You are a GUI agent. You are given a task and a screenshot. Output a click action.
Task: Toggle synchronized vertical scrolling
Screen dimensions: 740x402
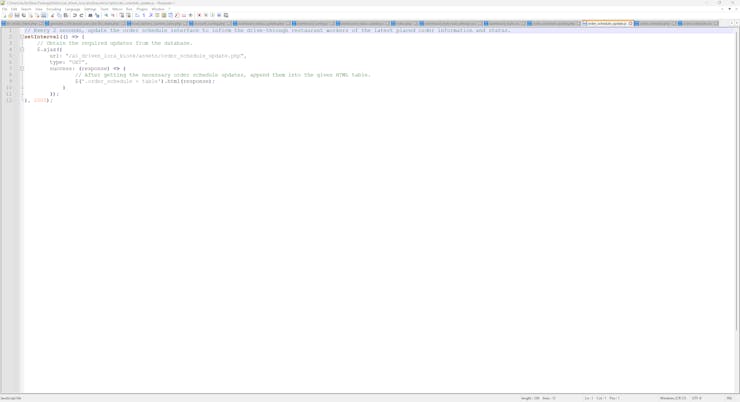pos(121,15)
